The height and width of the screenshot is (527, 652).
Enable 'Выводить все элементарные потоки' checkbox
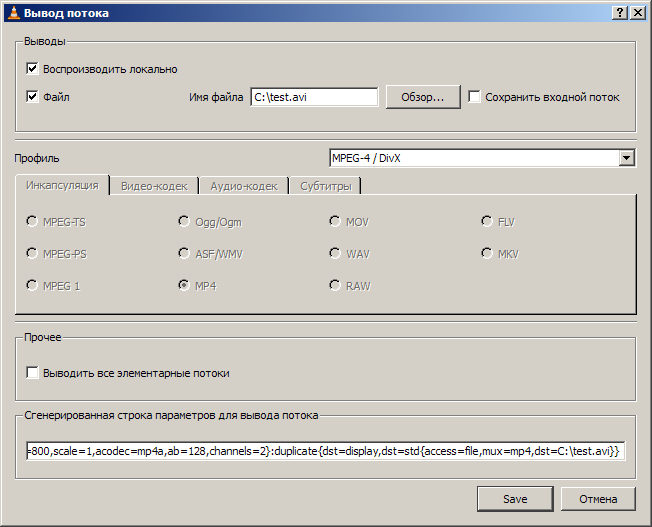click(x=33, y=373)
